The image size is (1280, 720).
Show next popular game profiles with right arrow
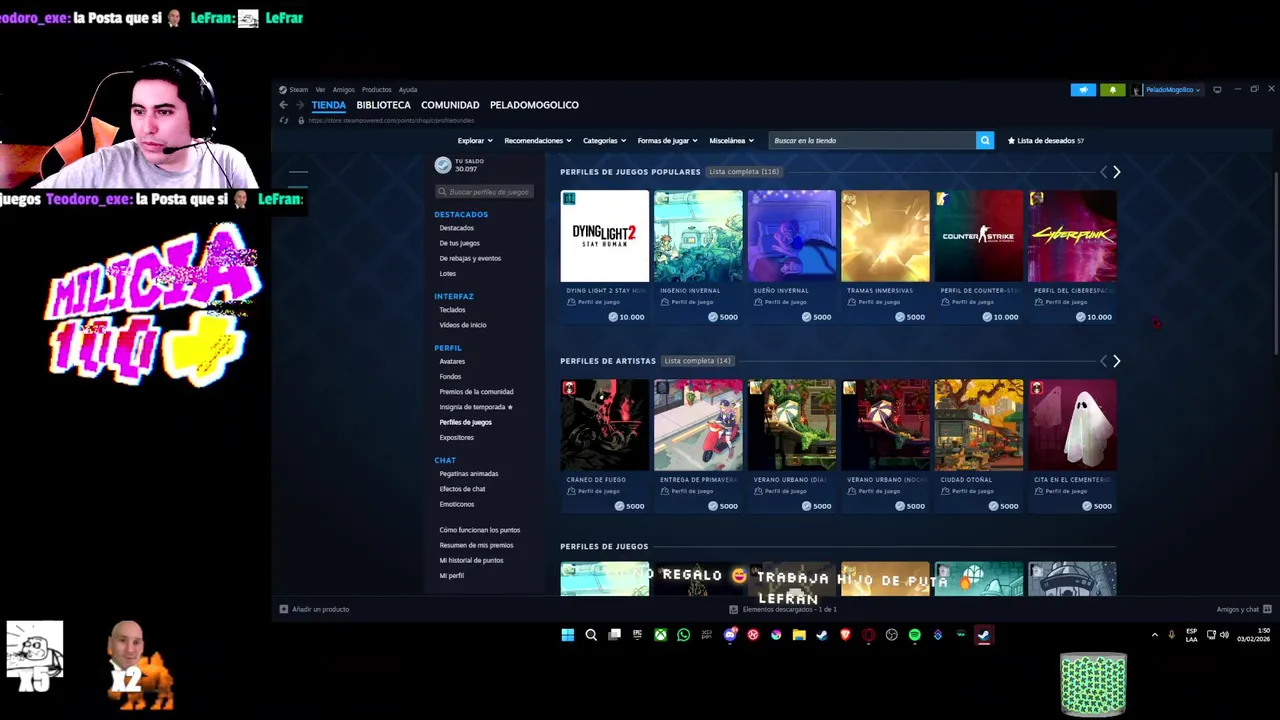1117,172
